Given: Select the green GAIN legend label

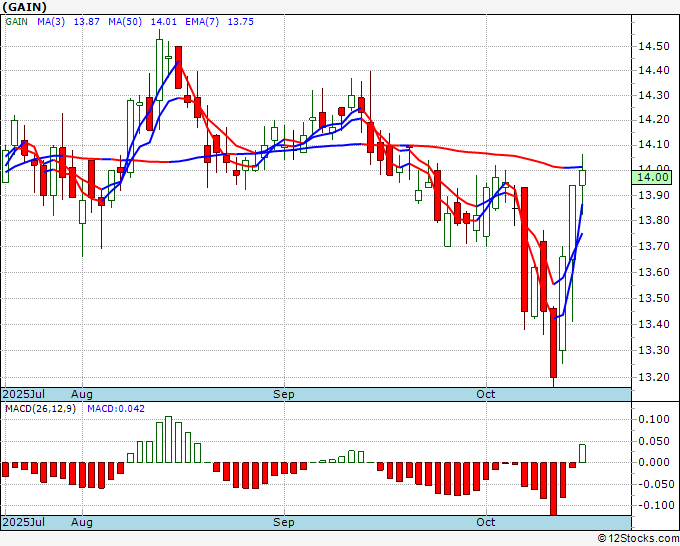Looking at the screenshot, I should coord(16,22).
